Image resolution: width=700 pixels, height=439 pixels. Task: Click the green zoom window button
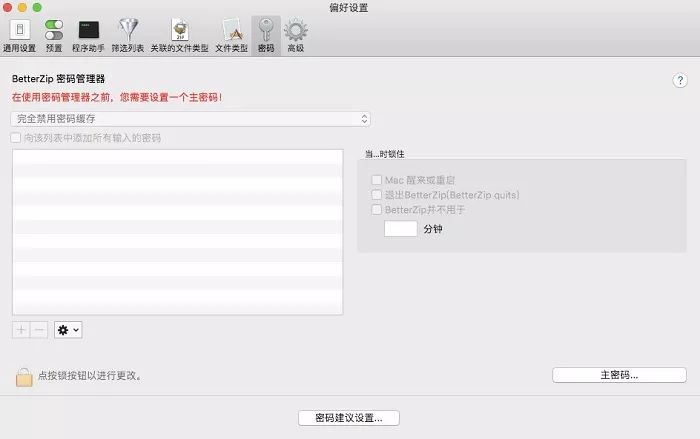tap(38, 7)
